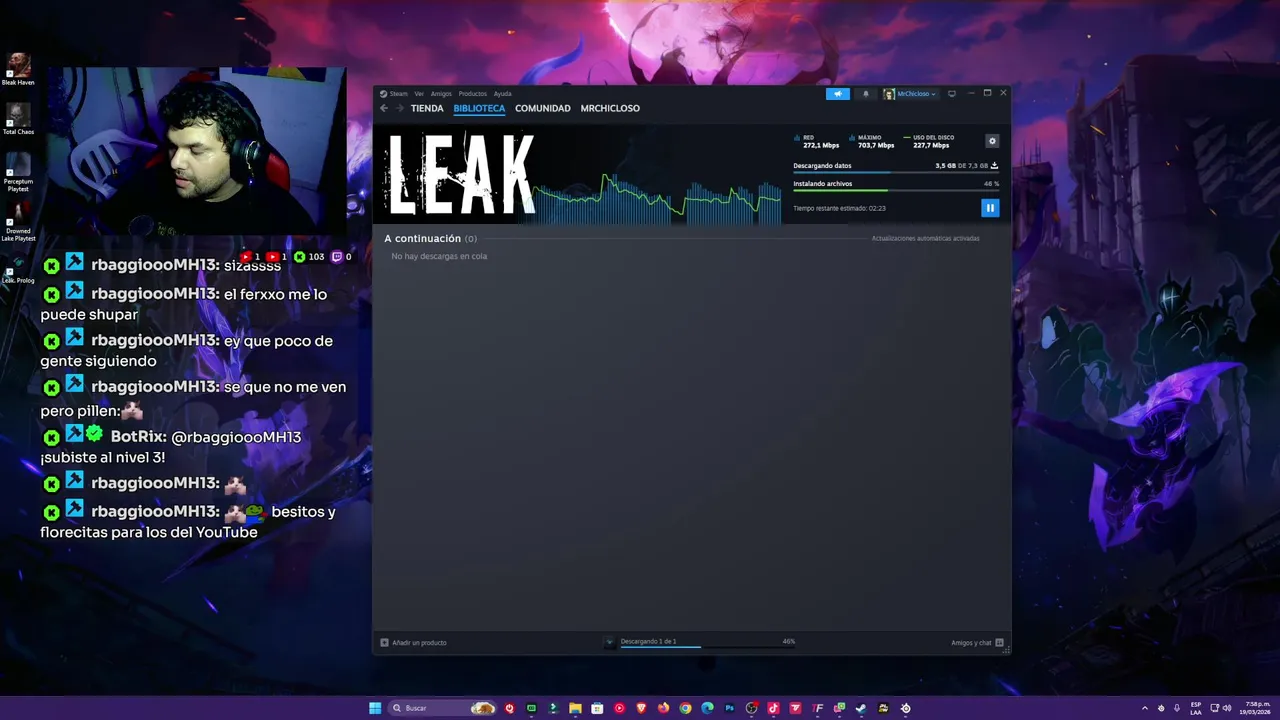The height and width of the screenshot is (720, 1280).
Task: Click the USO DEL DISCO stat
Action: click(929, 141)
